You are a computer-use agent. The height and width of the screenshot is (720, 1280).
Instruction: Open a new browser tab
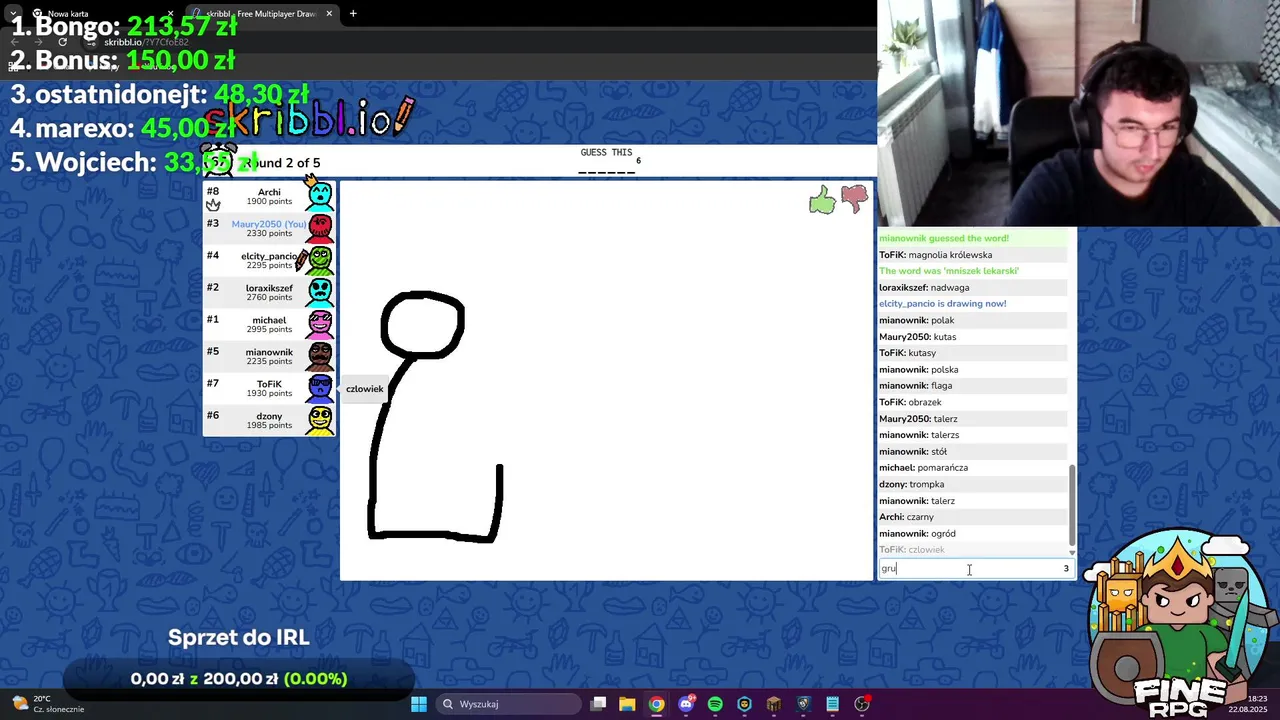[x=353, y=14]
